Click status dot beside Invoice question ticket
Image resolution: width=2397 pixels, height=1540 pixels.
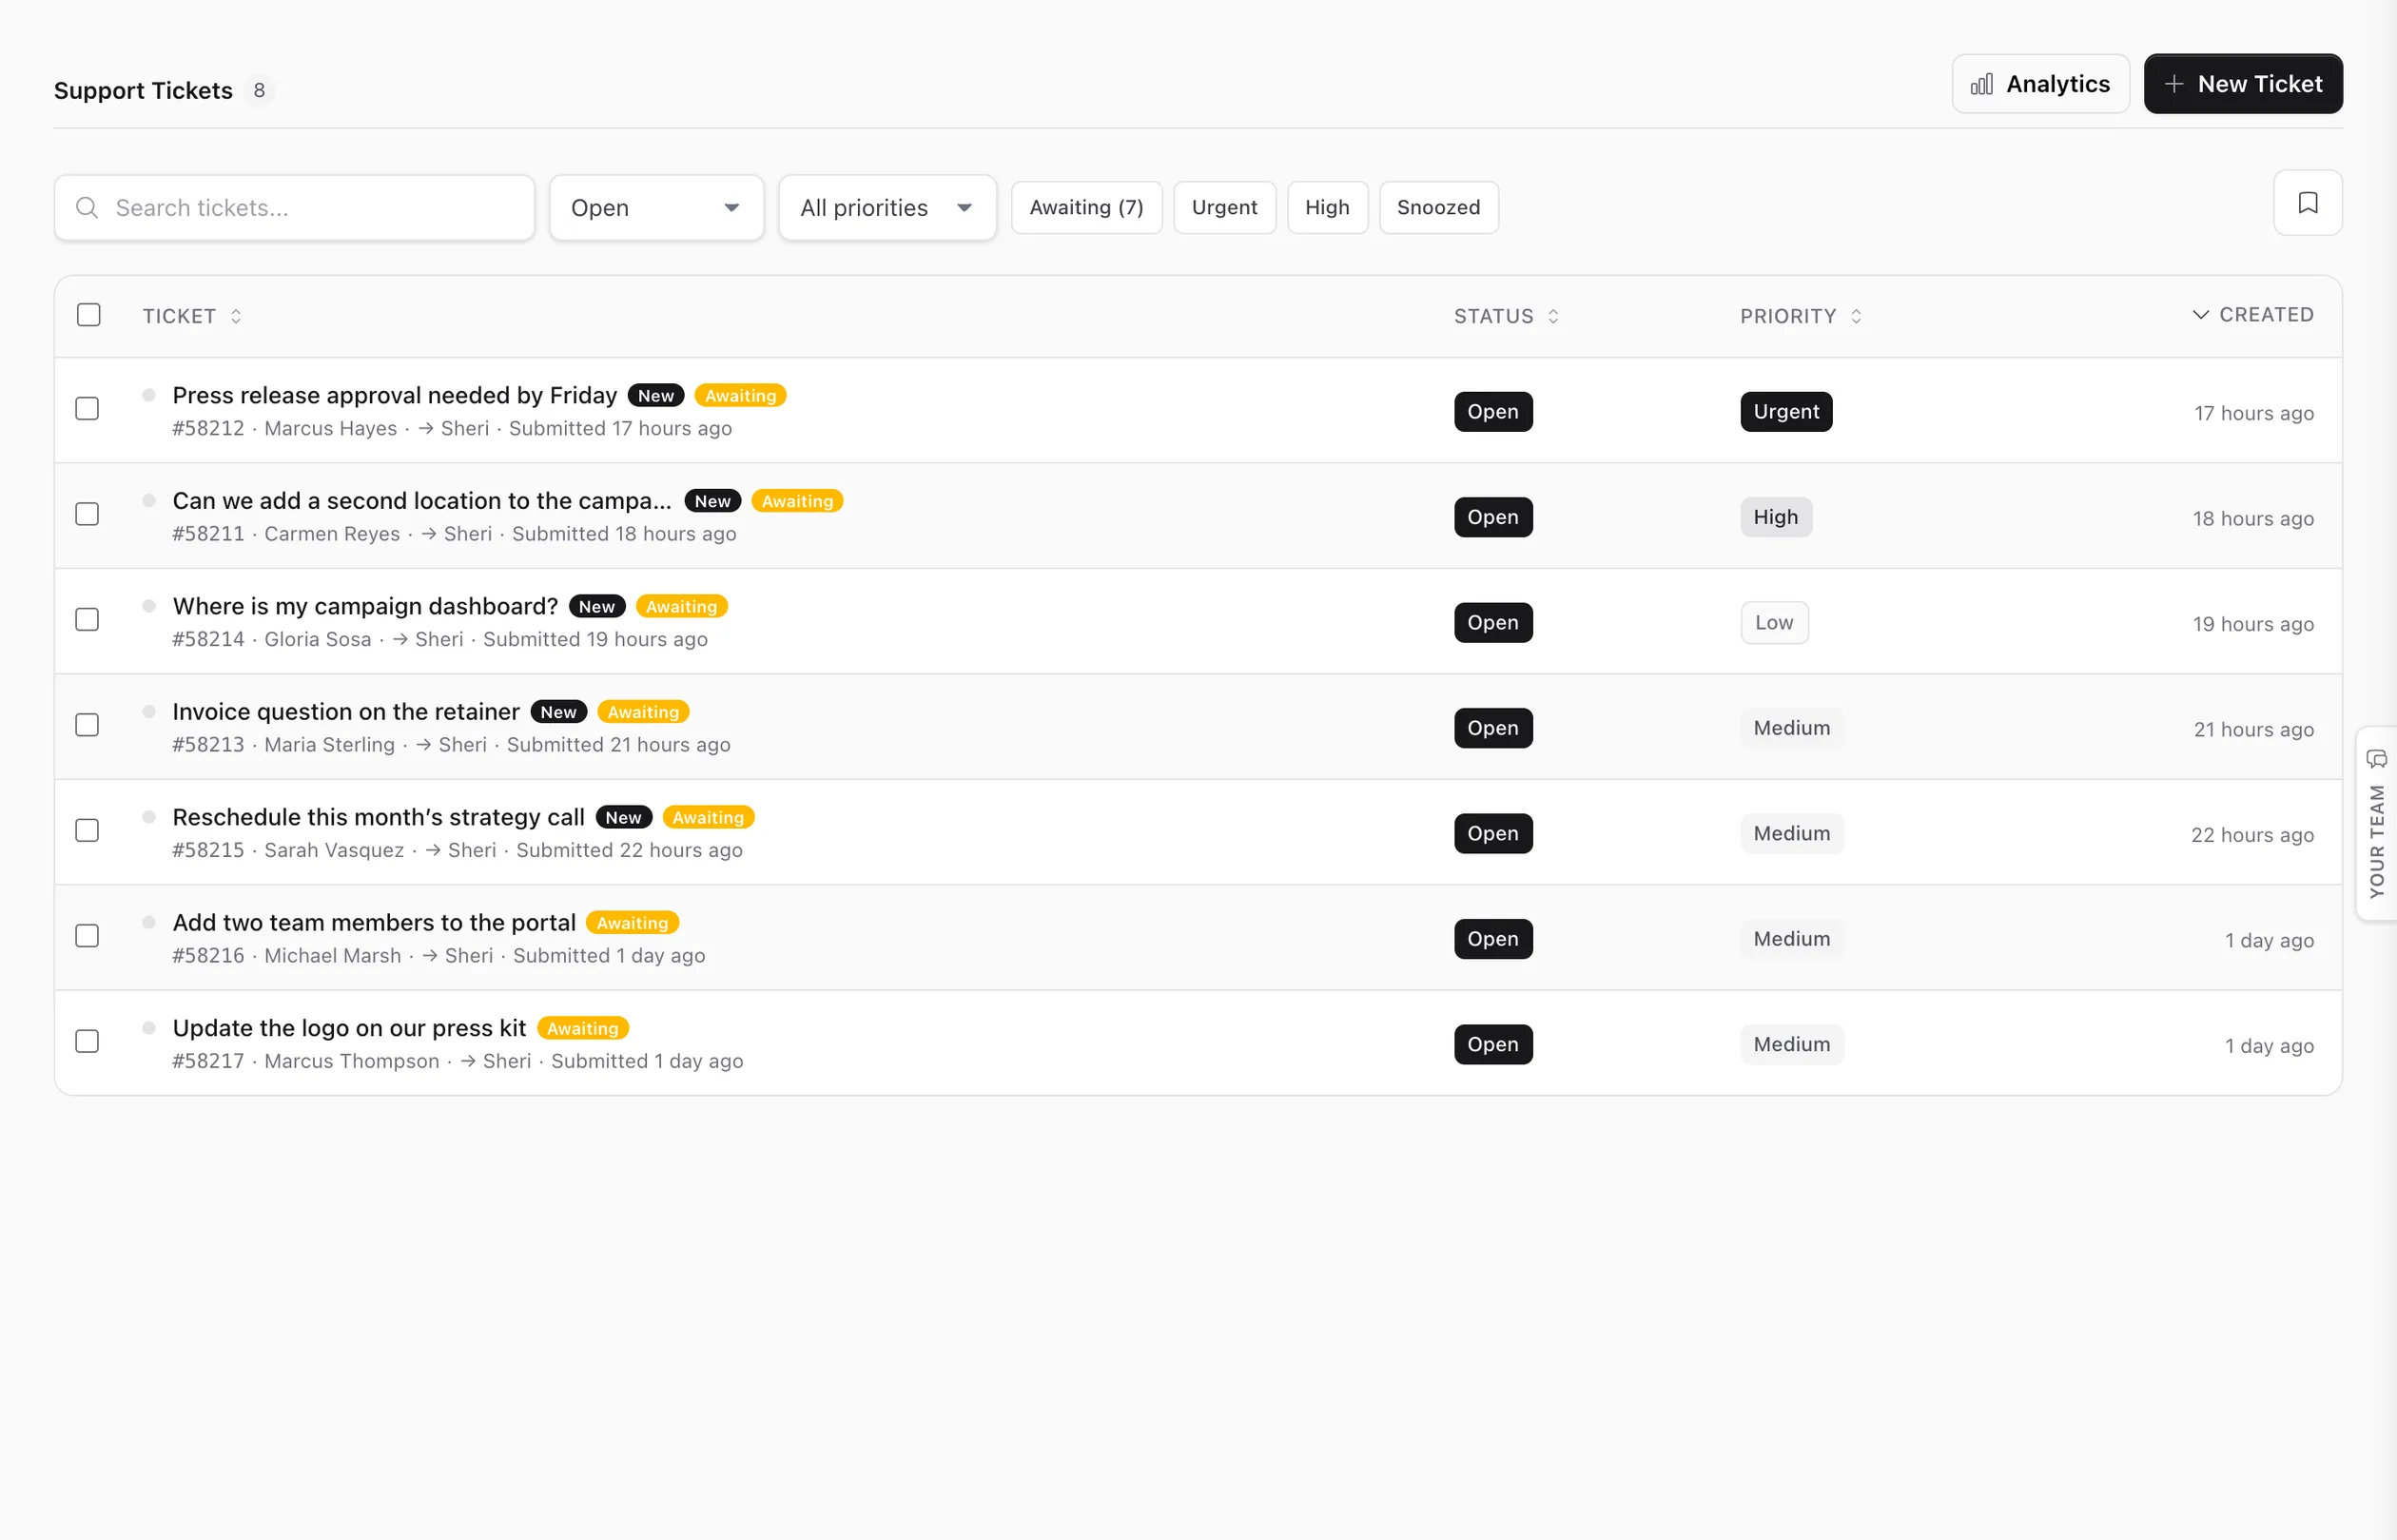148,711
